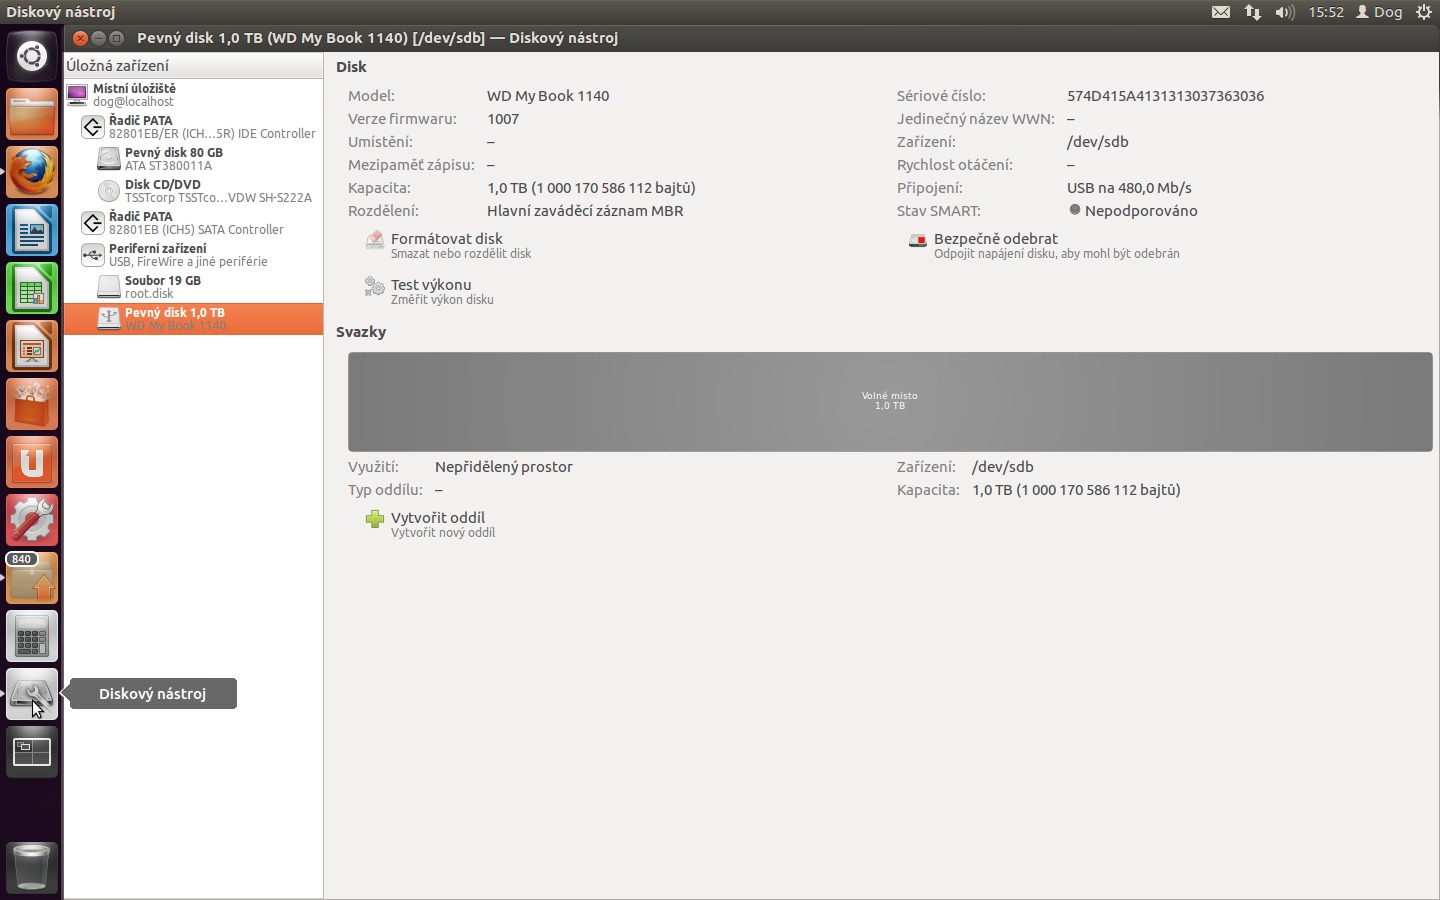Select the Řadič PATA IDE Controller entry
This screenshot has width=1440, height=900.
tap(193, 127)
